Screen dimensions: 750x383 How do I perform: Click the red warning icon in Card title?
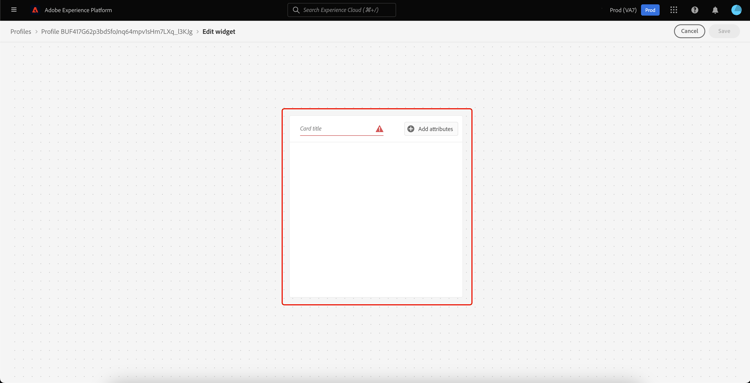coord(379,129)
